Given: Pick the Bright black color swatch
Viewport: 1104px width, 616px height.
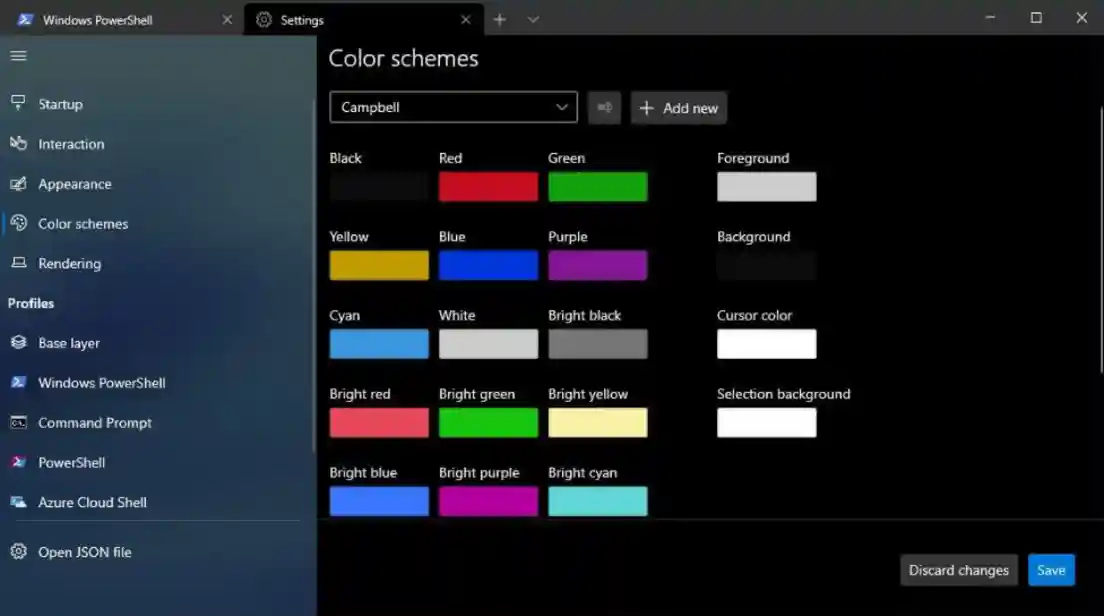Looking at the screenshot, I should 598,344.
